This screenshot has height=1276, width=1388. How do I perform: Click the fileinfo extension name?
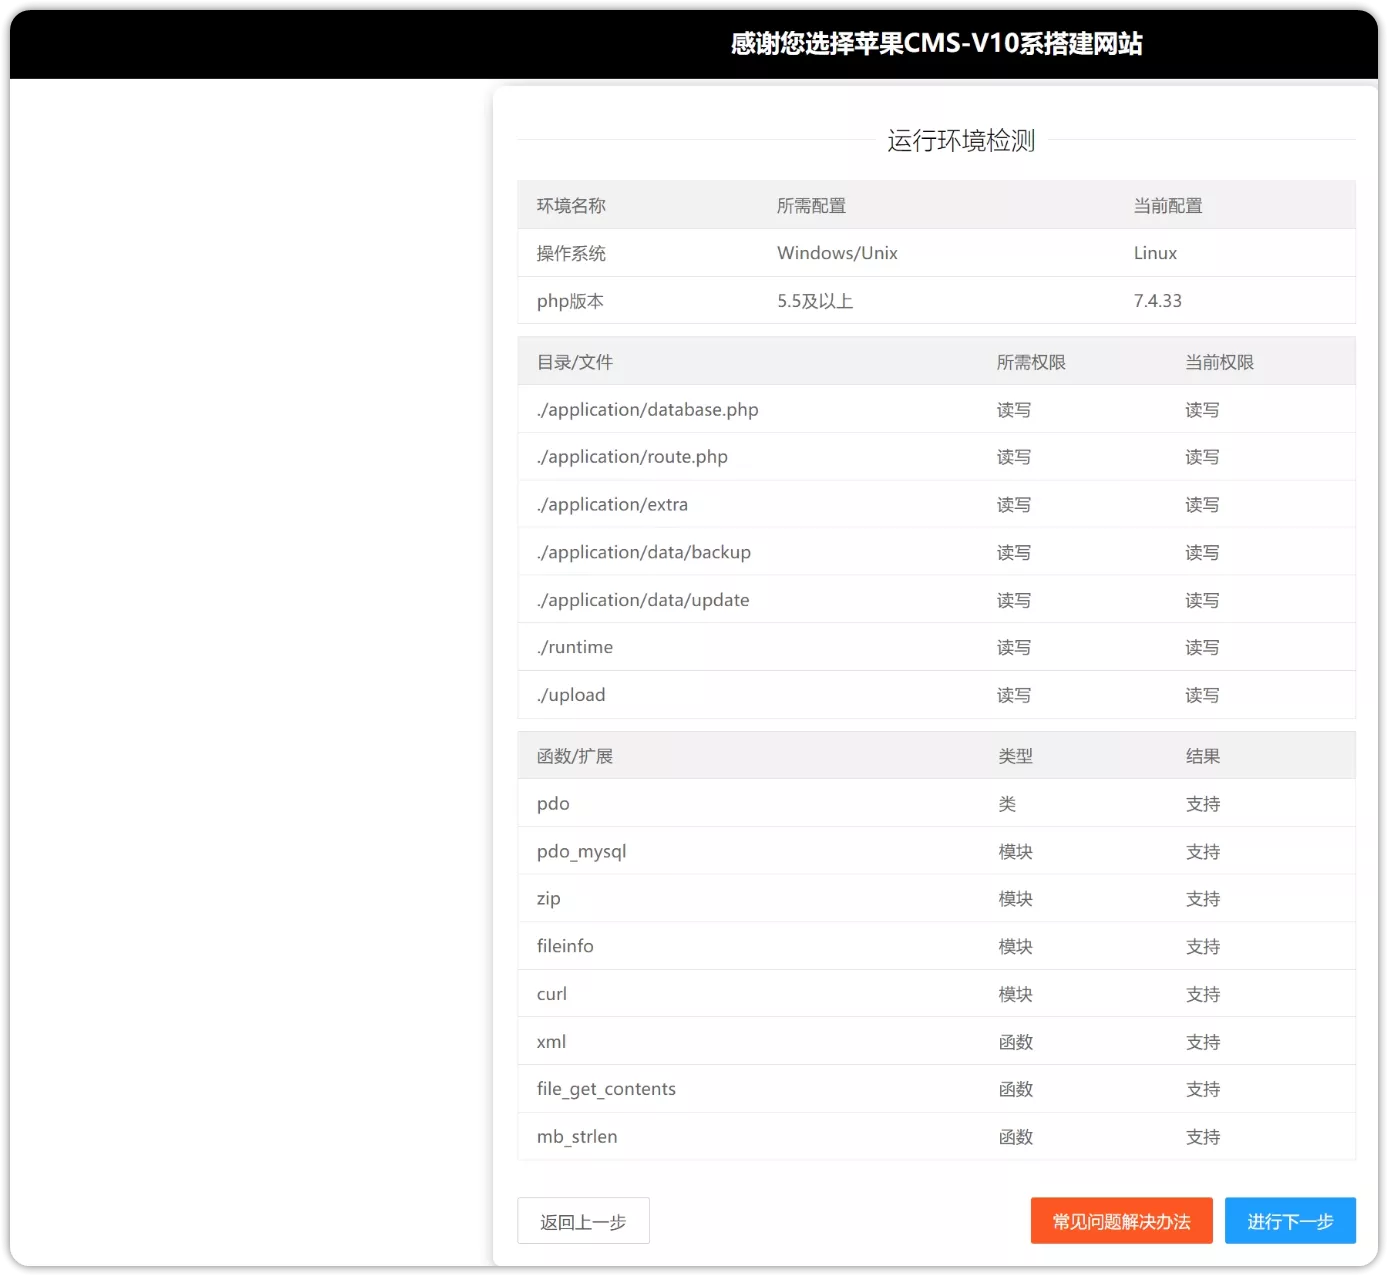pyautogui.click(x=565, y=946)
